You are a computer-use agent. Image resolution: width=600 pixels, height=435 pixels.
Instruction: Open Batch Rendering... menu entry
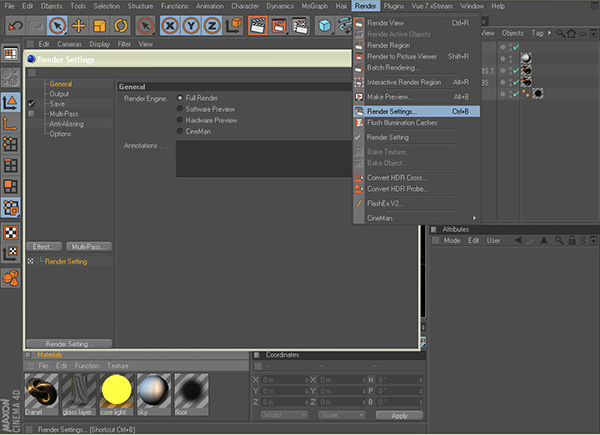click(x=416, y=67)
